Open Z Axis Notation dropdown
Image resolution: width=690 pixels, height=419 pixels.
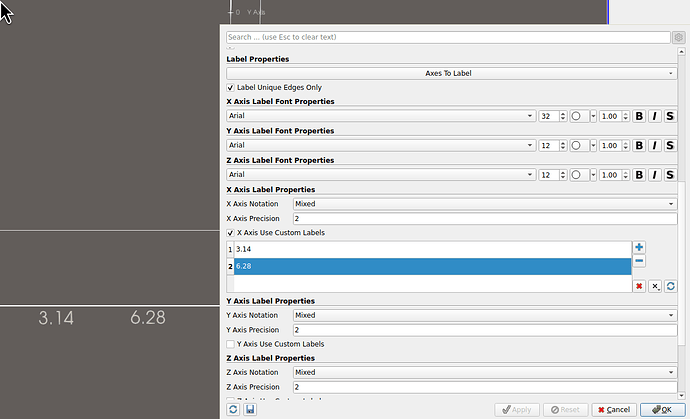(485, 372)
